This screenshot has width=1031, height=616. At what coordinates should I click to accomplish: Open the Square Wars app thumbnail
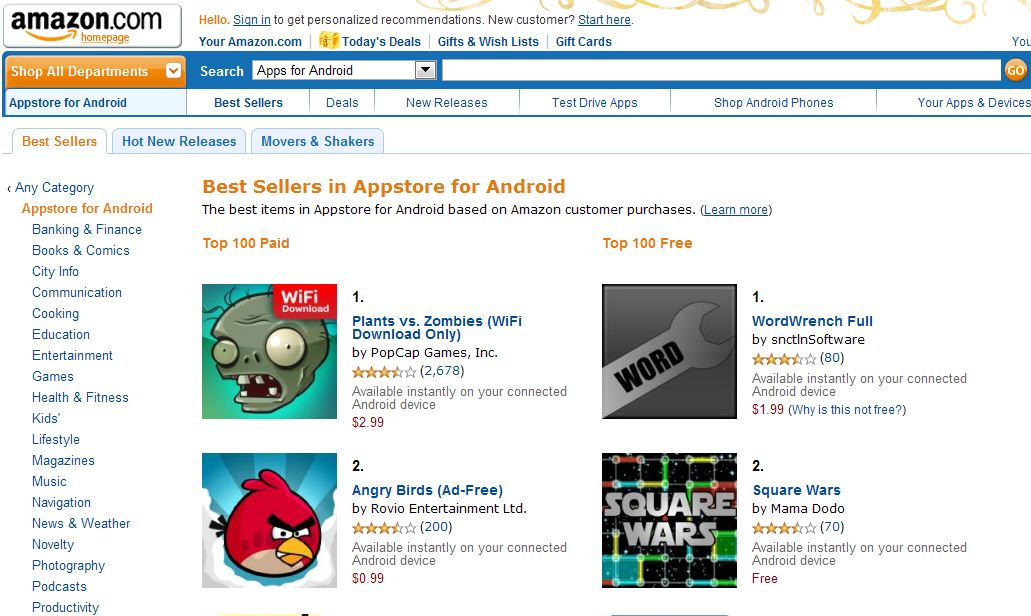[669, 520]
